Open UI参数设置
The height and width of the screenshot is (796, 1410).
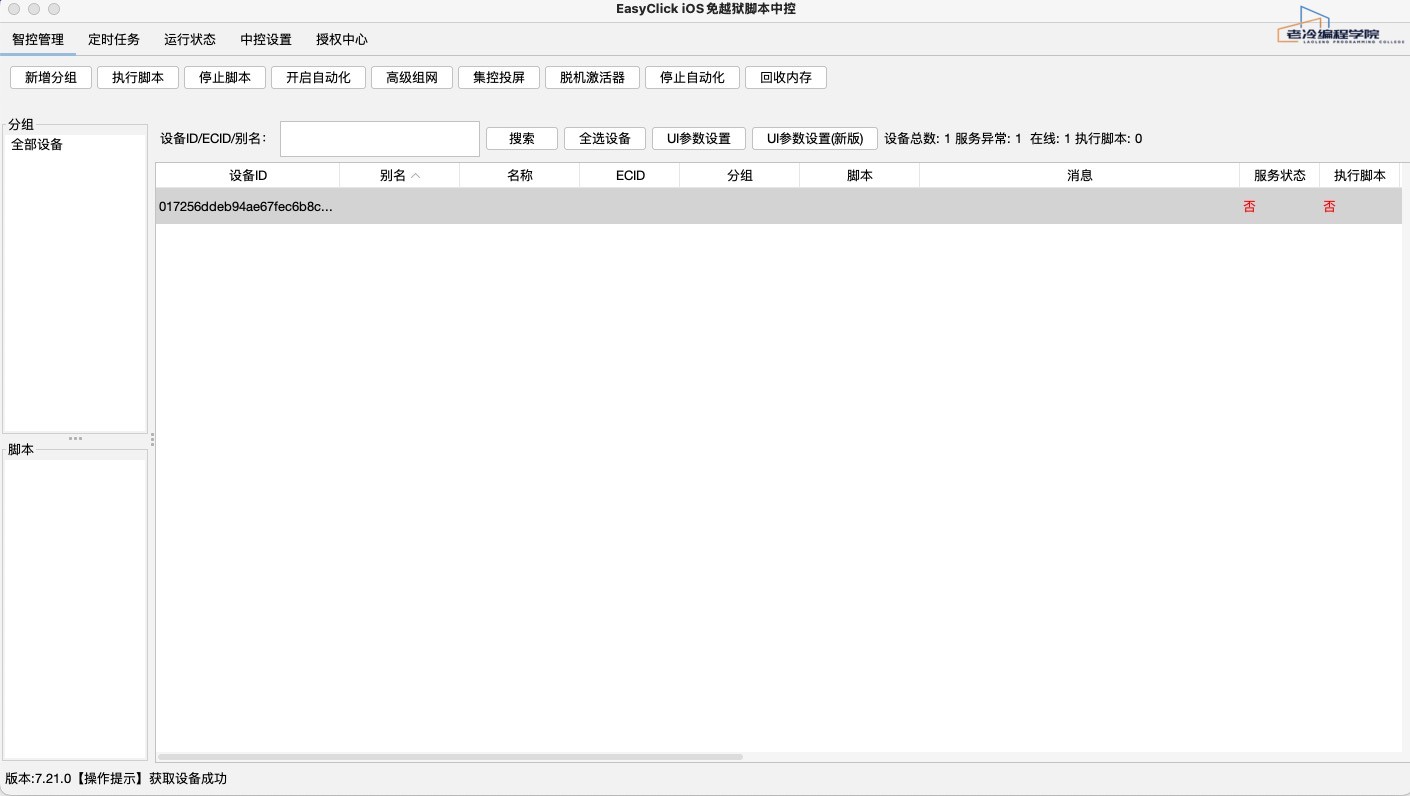(x=699, y=139)
